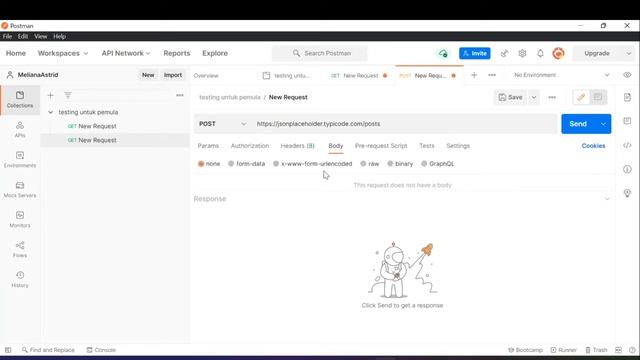Click the Send button
640x360 pixels.
click(x=578, y=124)
